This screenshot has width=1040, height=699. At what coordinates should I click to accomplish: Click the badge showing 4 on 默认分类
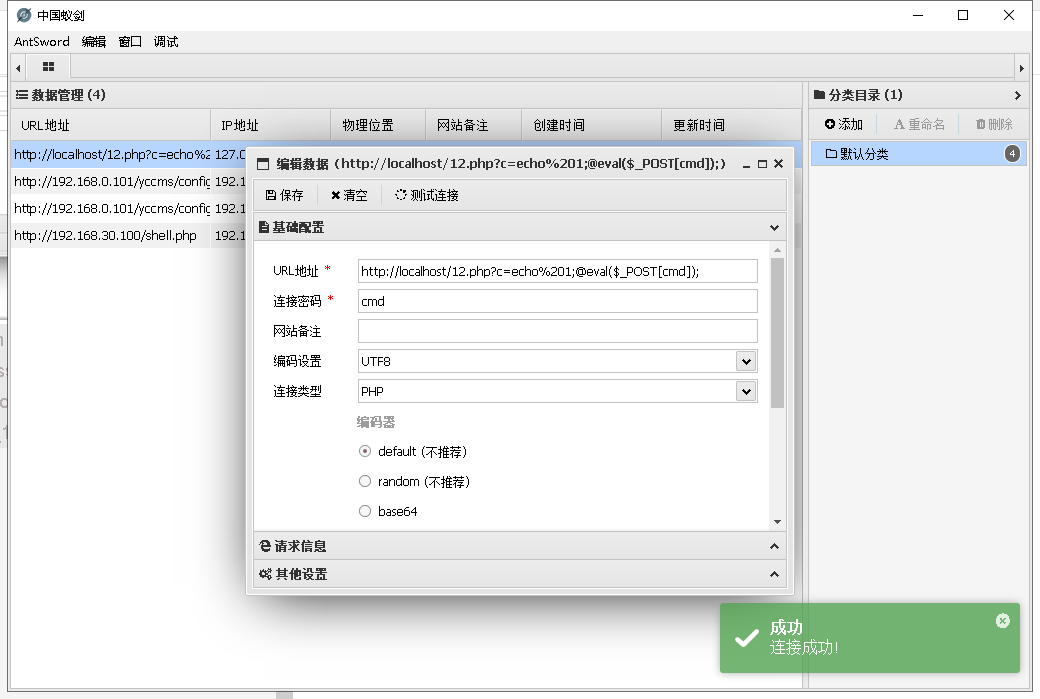1012,154
